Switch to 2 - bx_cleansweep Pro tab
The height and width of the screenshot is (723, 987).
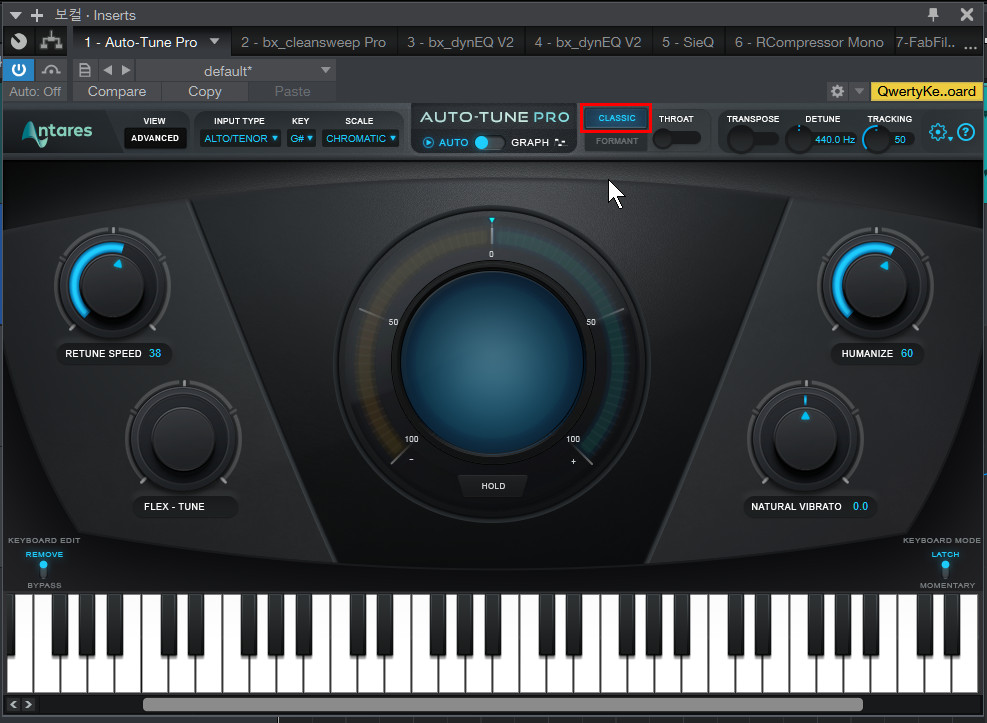click(x=313, y=42)
